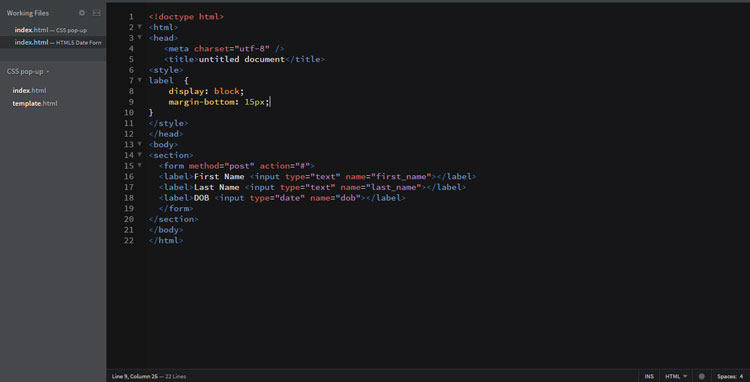Click the indent size value 4
The width and height of the screenshot is (750, 382).
tap(741, 376)
